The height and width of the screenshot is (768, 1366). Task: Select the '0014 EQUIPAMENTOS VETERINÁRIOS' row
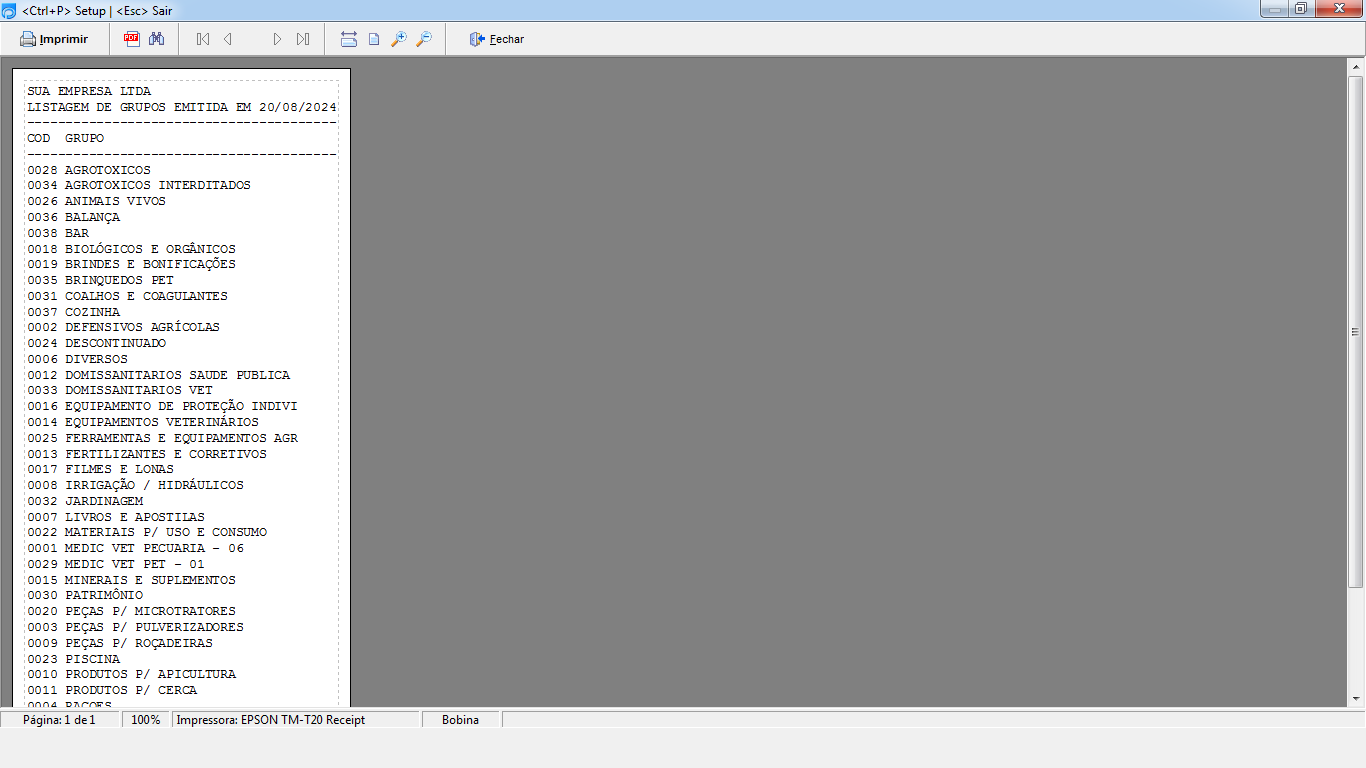(x=143, y=422)
